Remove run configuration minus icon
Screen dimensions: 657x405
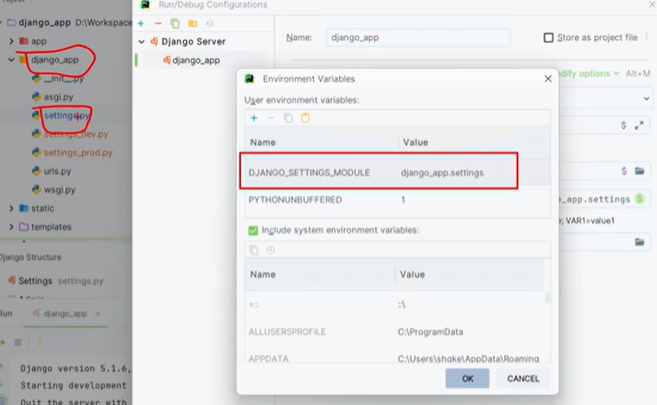click(158, 23)
